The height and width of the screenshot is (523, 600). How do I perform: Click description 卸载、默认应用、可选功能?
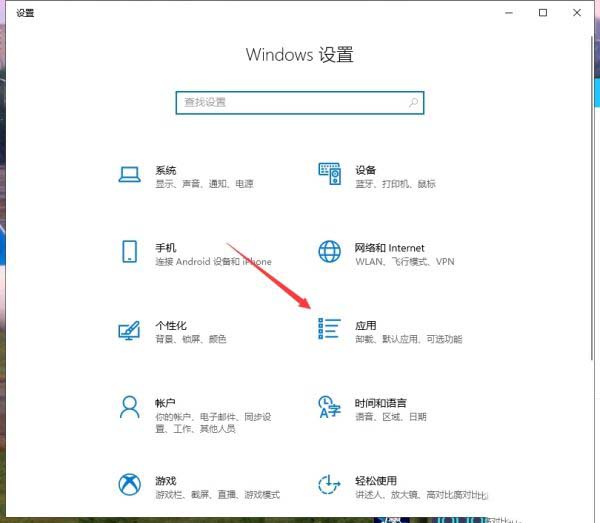click(x=409, y=339)
